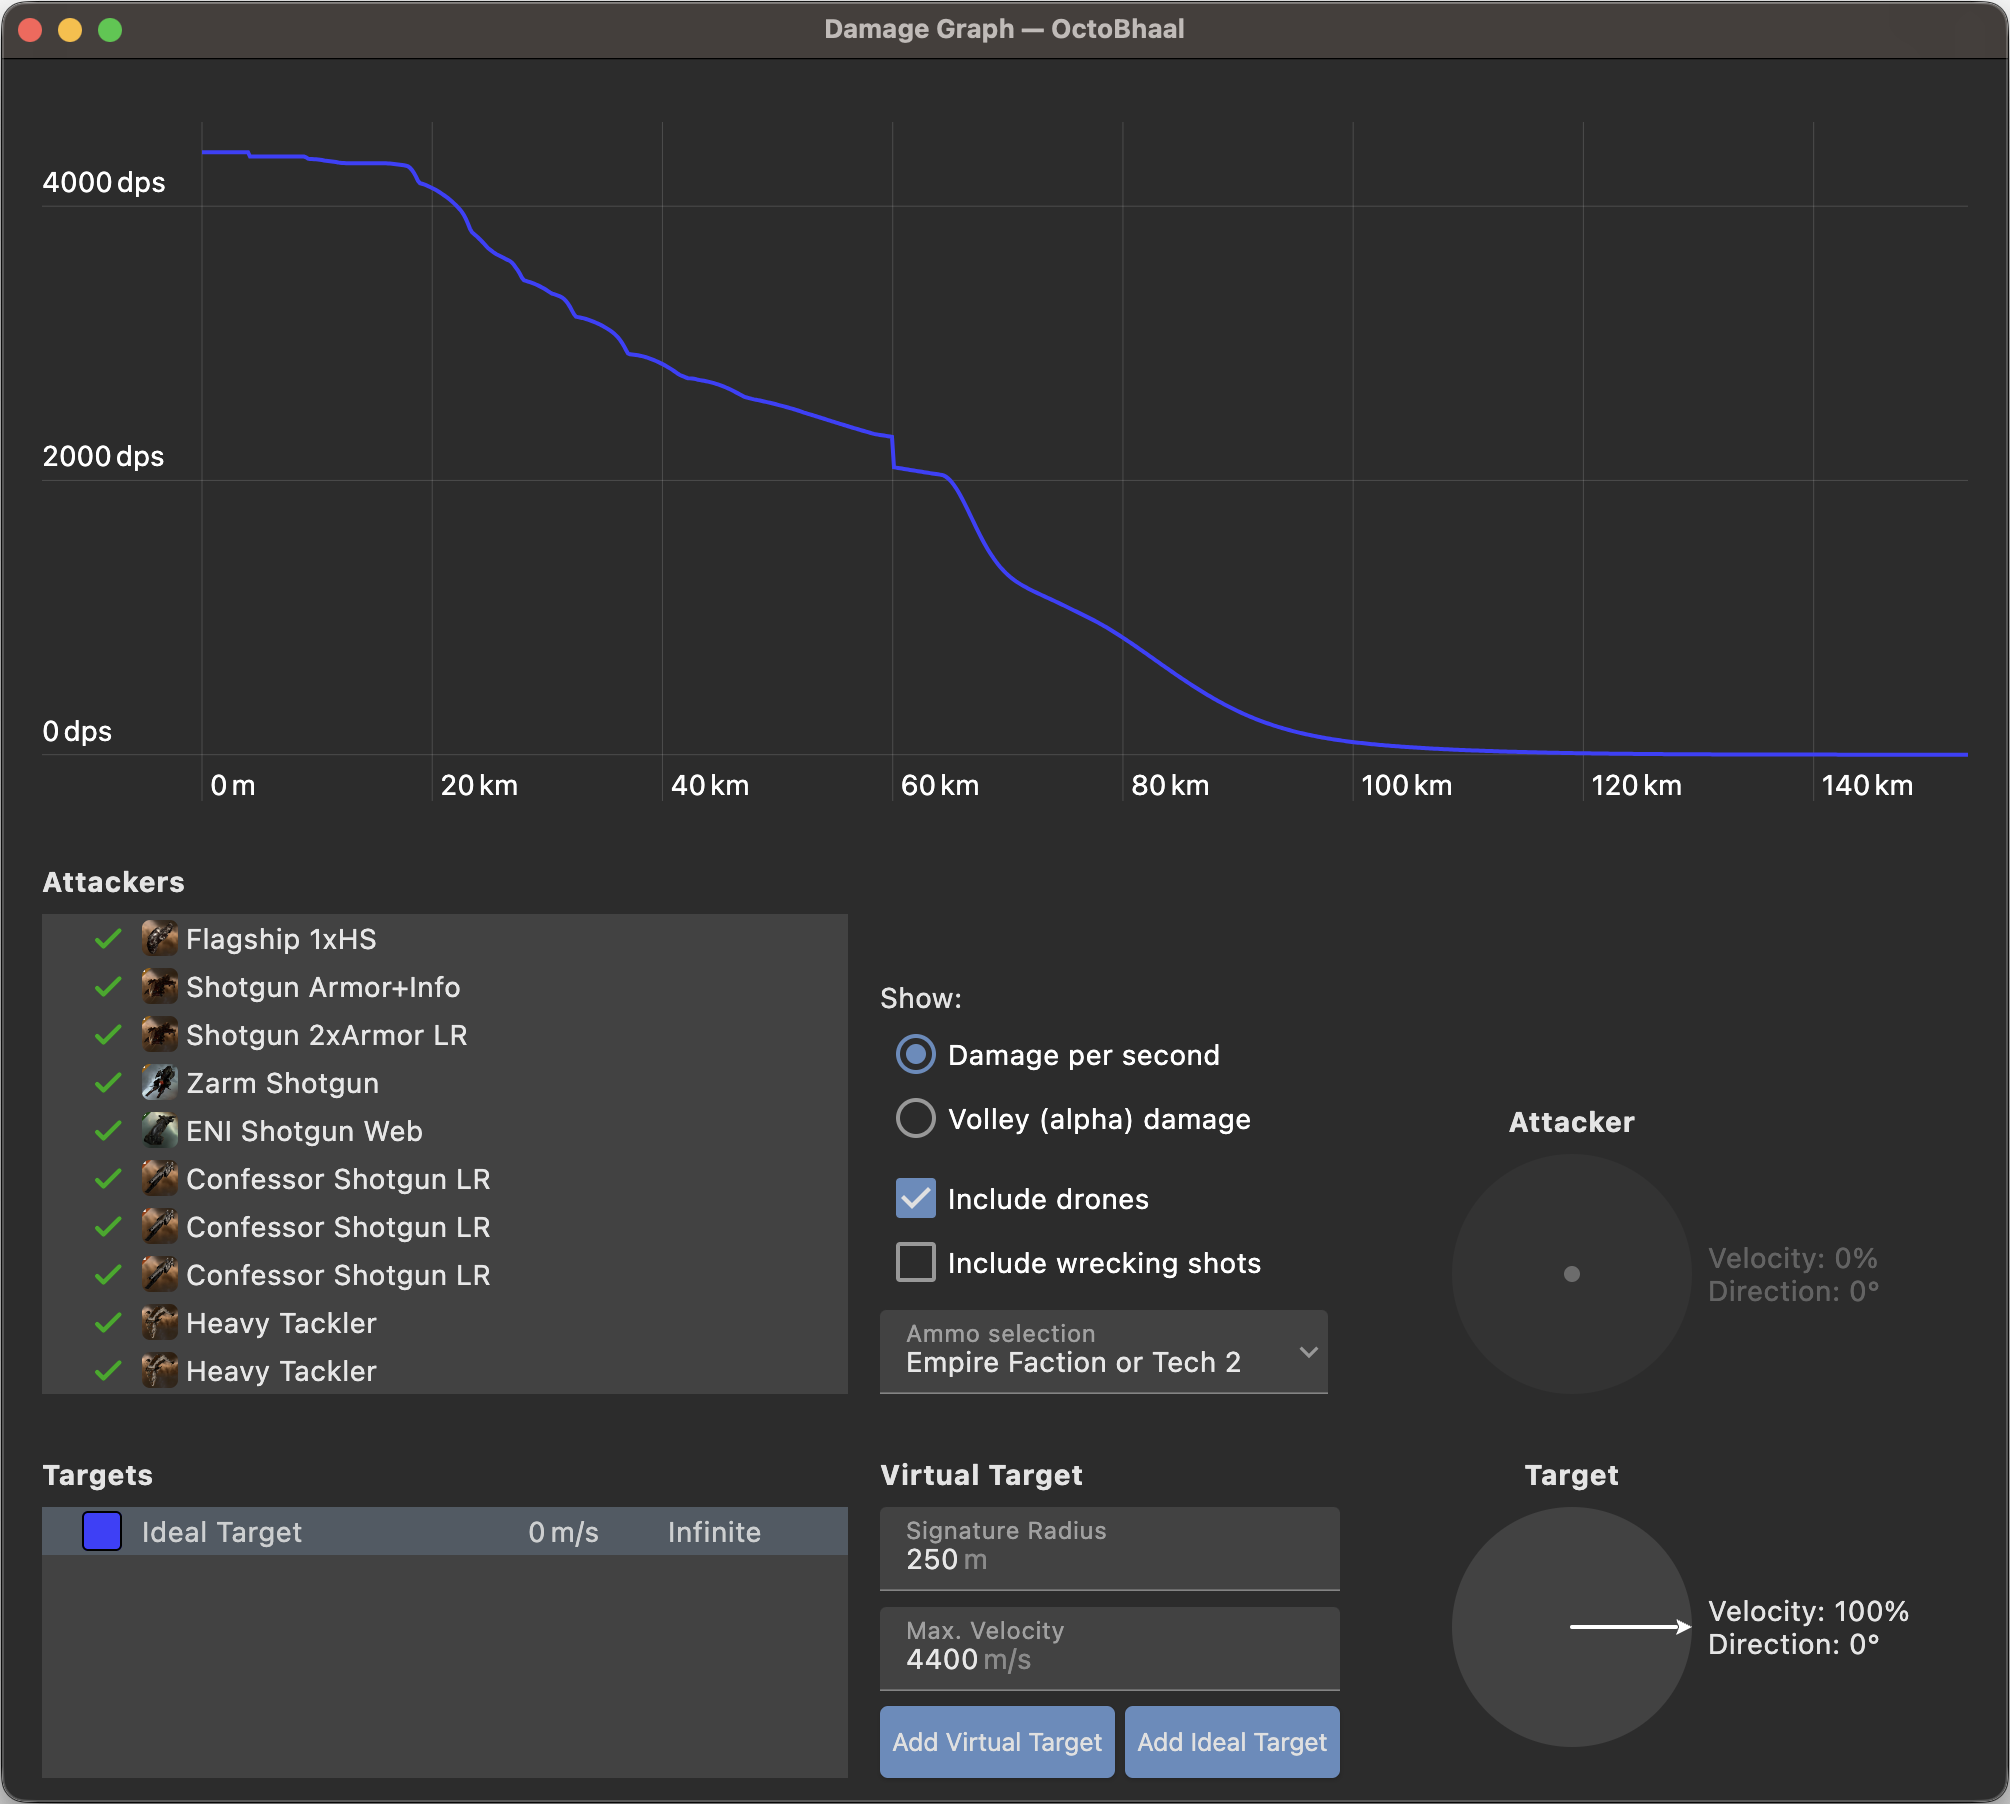The image size is (2010, 1804).
Task: Uncheck the Include drones checkbox
Action: [x=916, y=1199]
